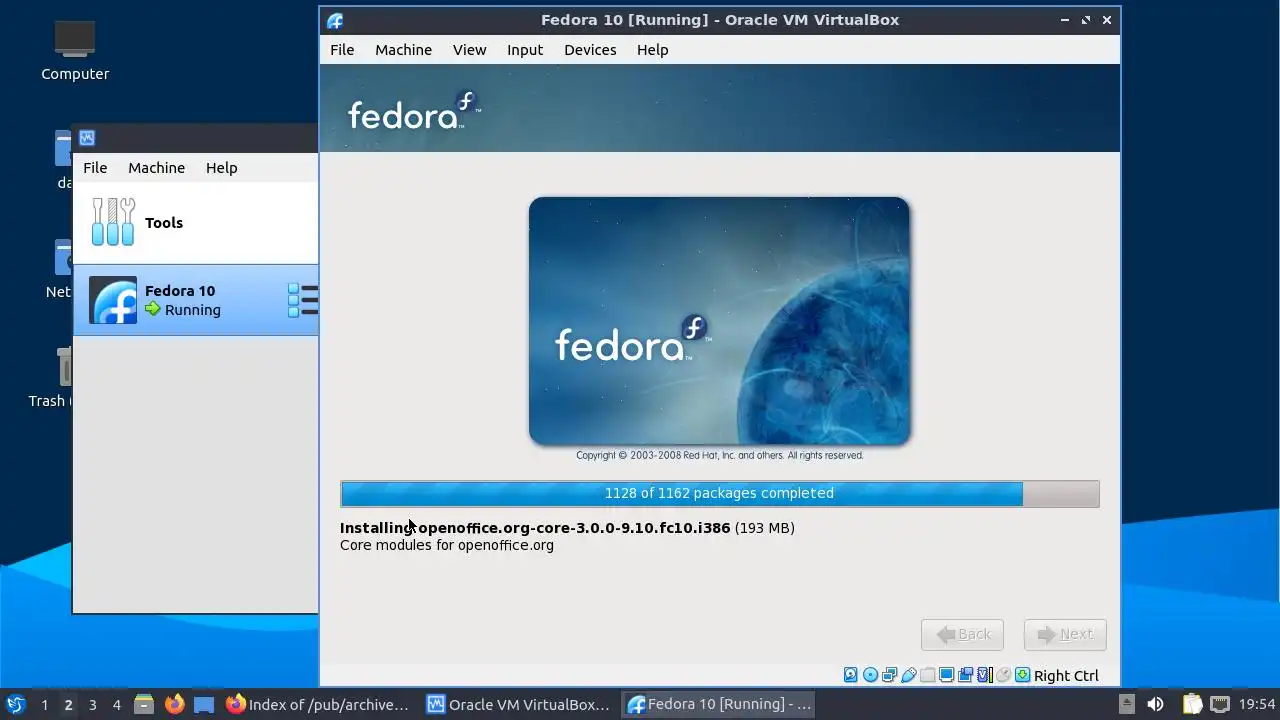1280x720 pixels.
Task: Click the show desktop icon on the panel
Action: (x=204, y=704)
